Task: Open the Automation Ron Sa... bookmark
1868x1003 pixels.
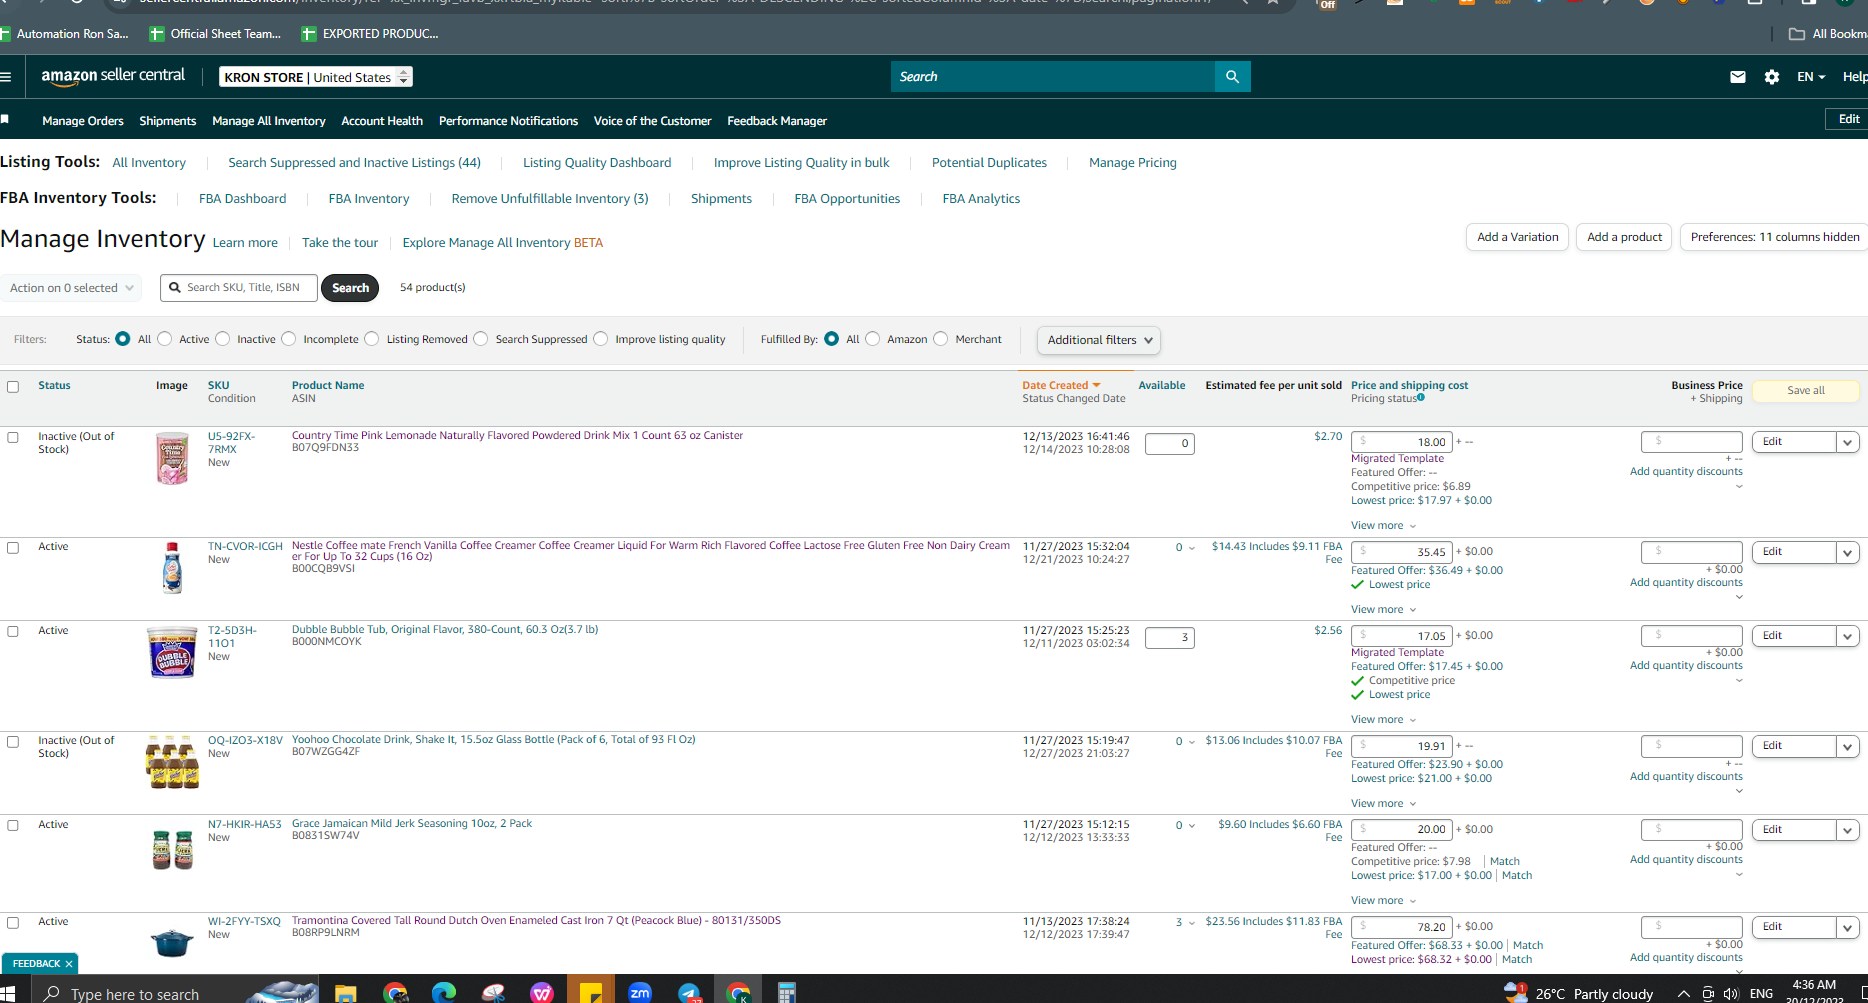Action: pyautogui.click(x=65, y=34)
